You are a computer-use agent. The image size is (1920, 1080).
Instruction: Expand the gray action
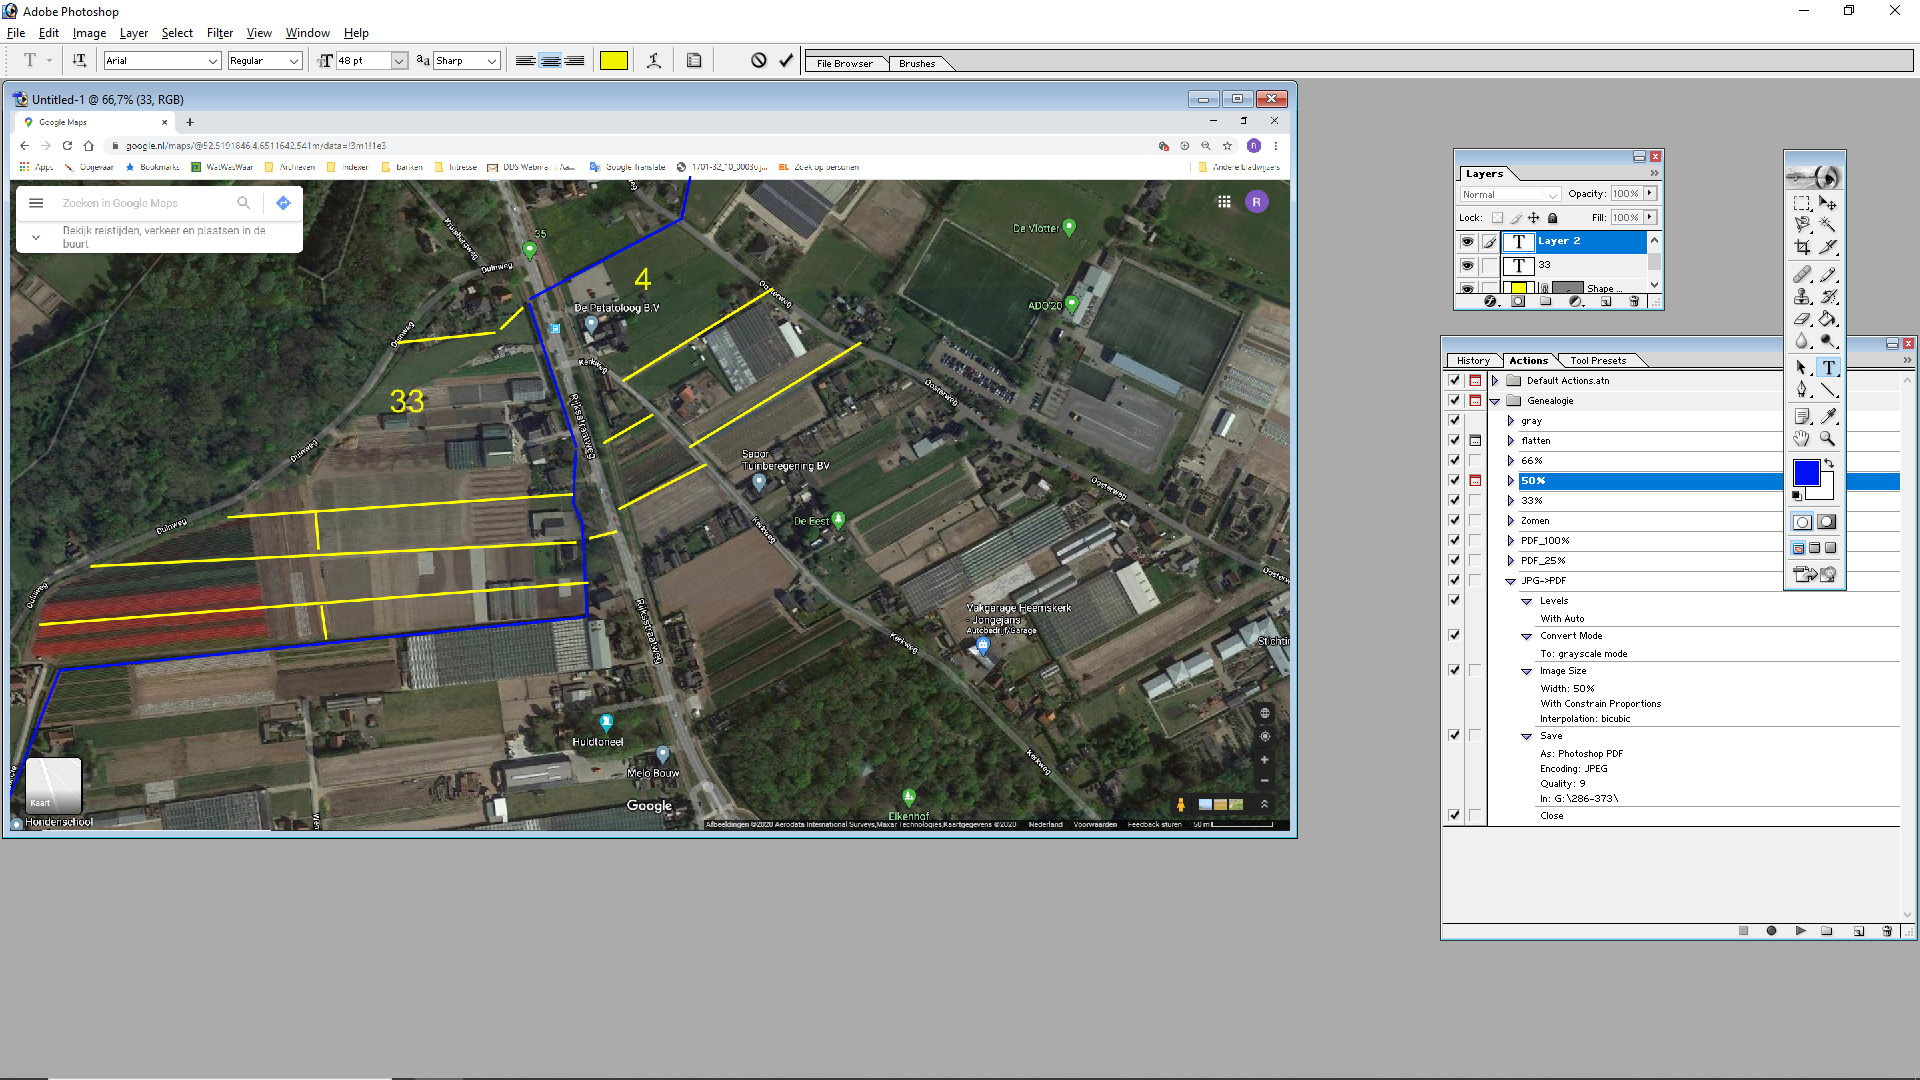click(x=1510, y=420)
